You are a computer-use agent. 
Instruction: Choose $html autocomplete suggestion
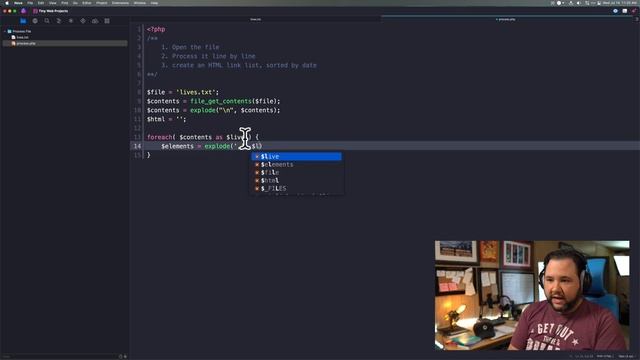[296, 180]
